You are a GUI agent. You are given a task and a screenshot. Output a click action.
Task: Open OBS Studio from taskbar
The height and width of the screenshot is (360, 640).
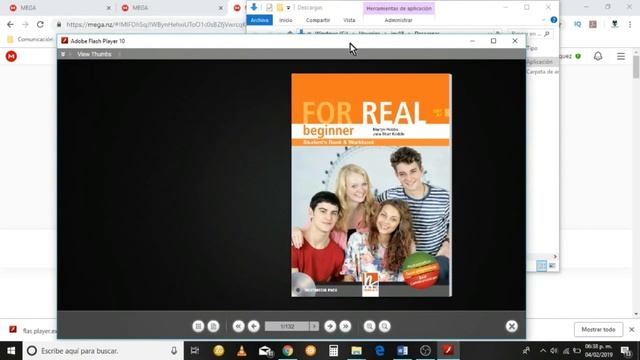click(425, 351)
